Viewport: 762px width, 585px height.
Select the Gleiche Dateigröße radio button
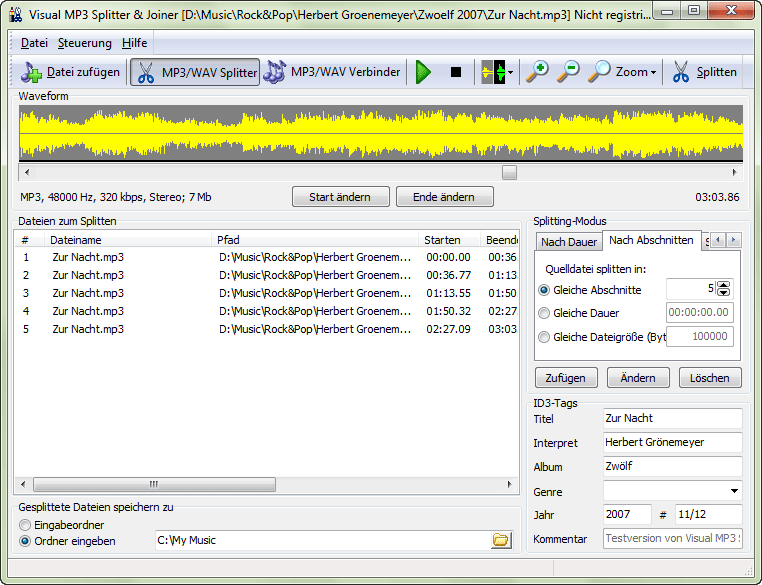pyautogui.click(x=544, y=337)
